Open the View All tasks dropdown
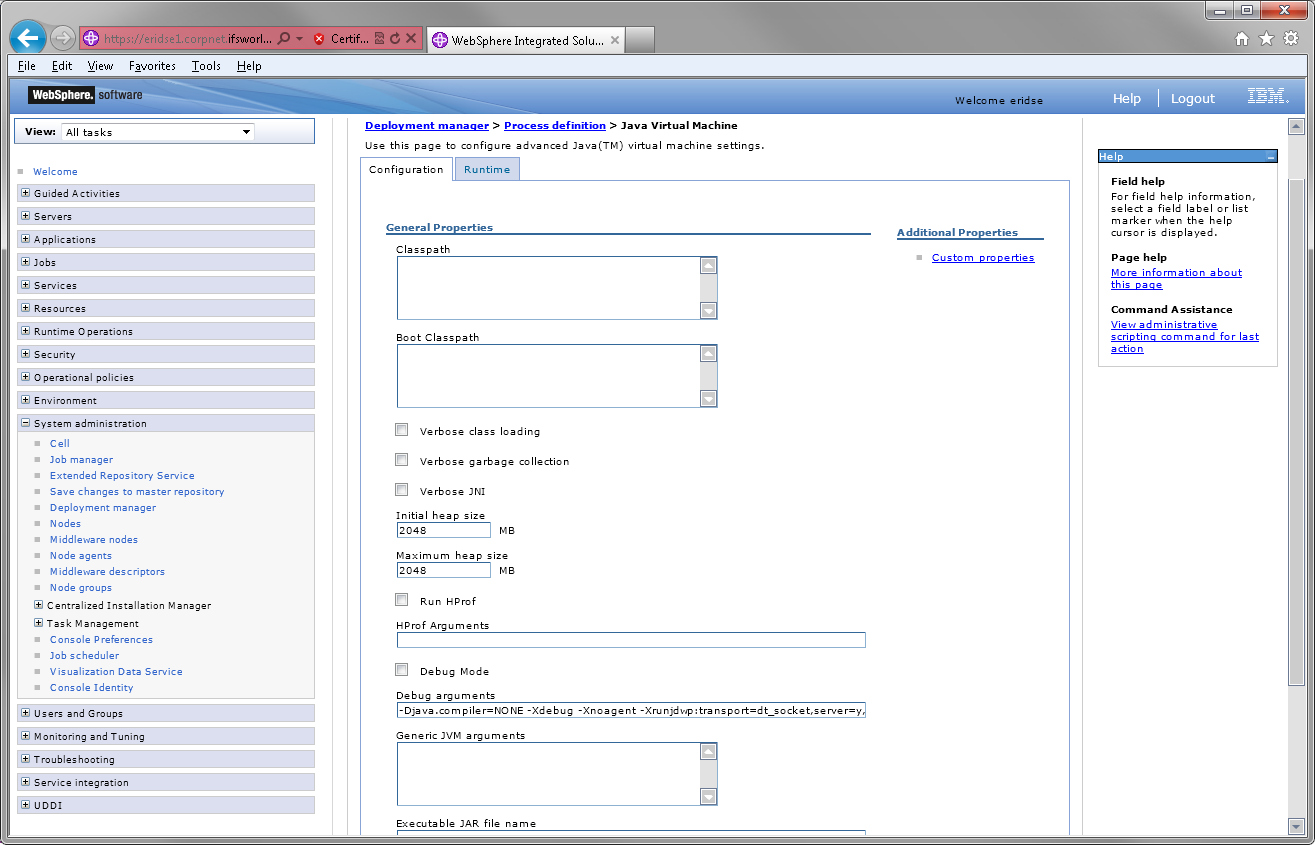 [x=158, y=132]
